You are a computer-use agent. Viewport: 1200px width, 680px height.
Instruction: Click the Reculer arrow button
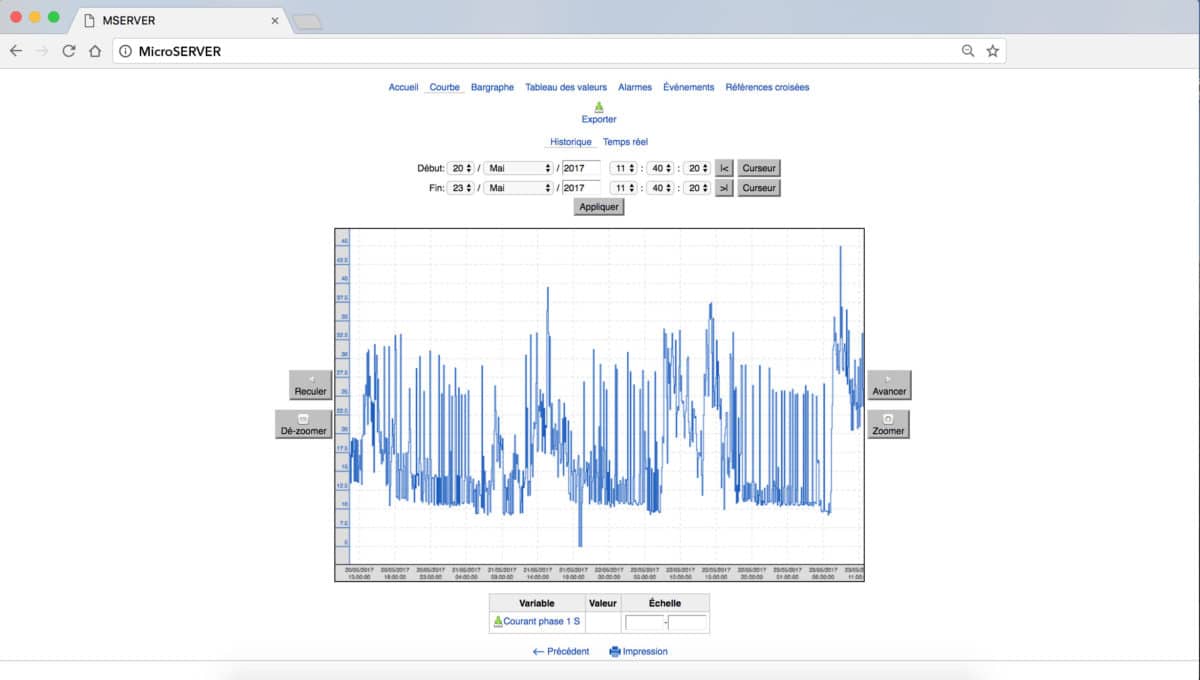[310, 385]
